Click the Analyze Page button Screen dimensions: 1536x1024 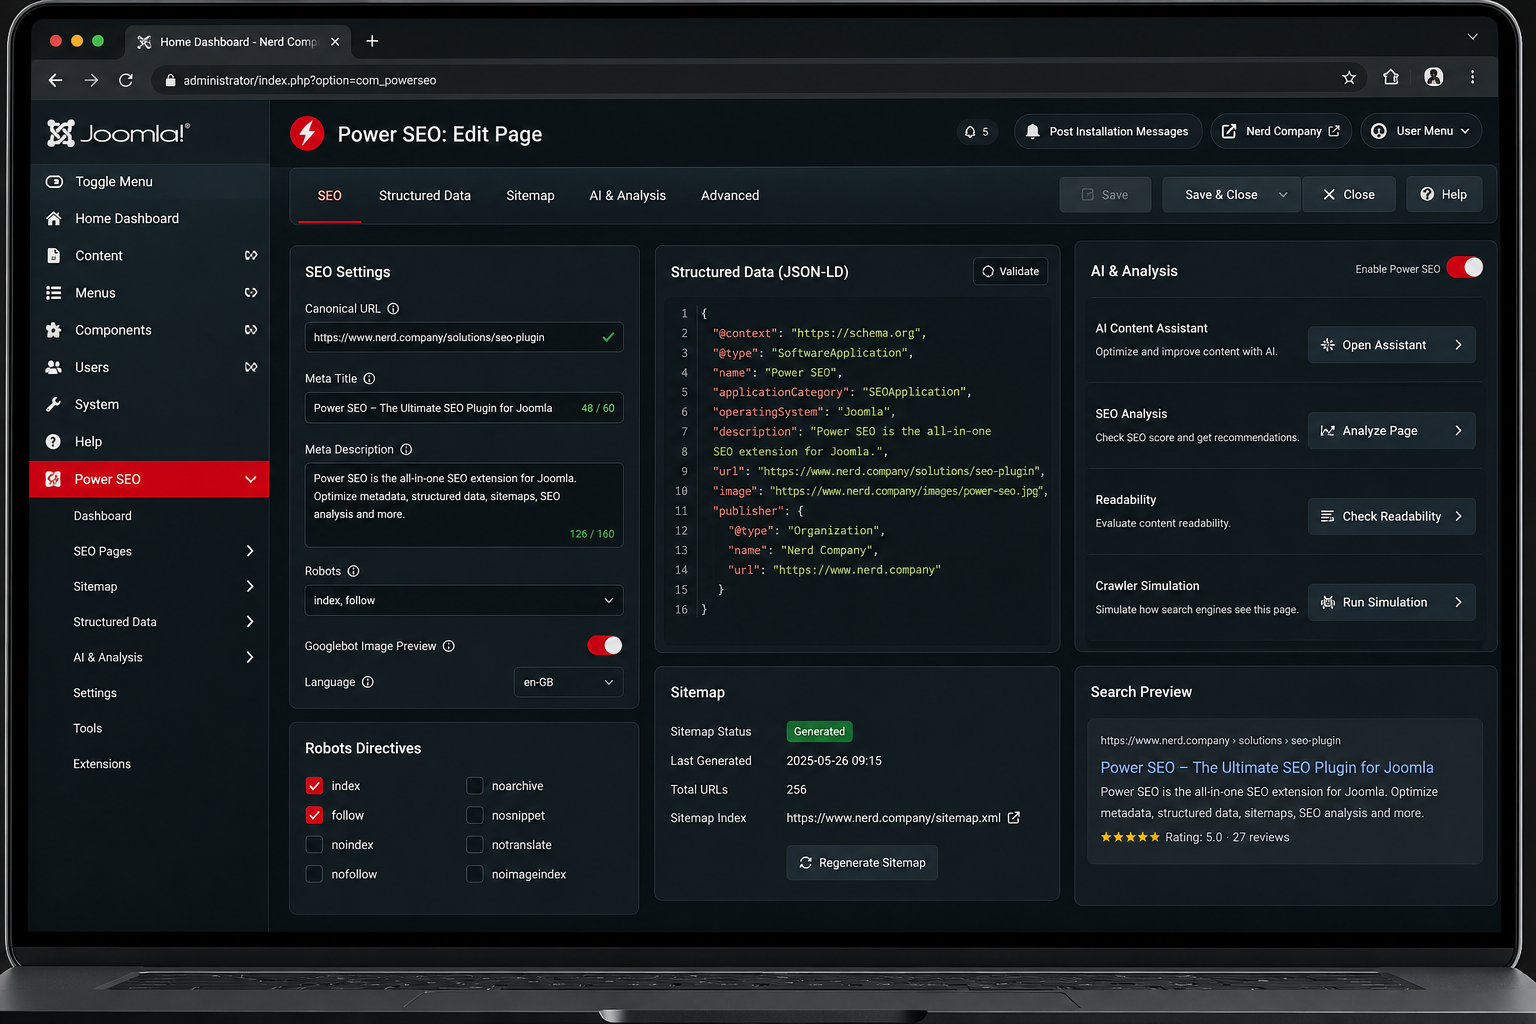pos(1392,431)
